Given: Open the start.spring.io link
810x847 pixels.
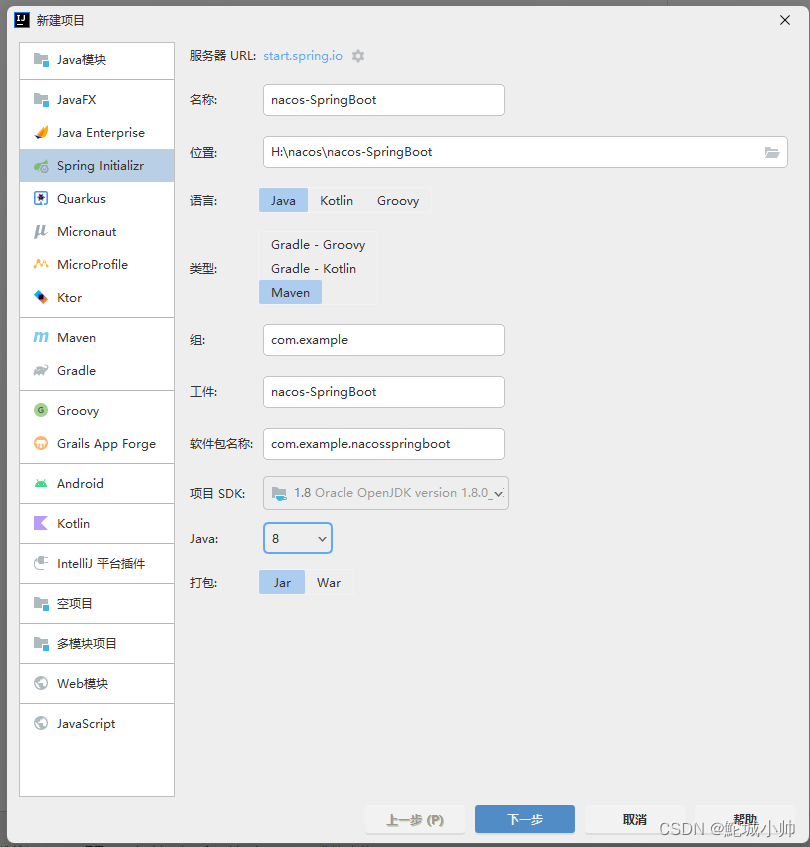Looking at the screenshot, I should (x=302, y=56).
